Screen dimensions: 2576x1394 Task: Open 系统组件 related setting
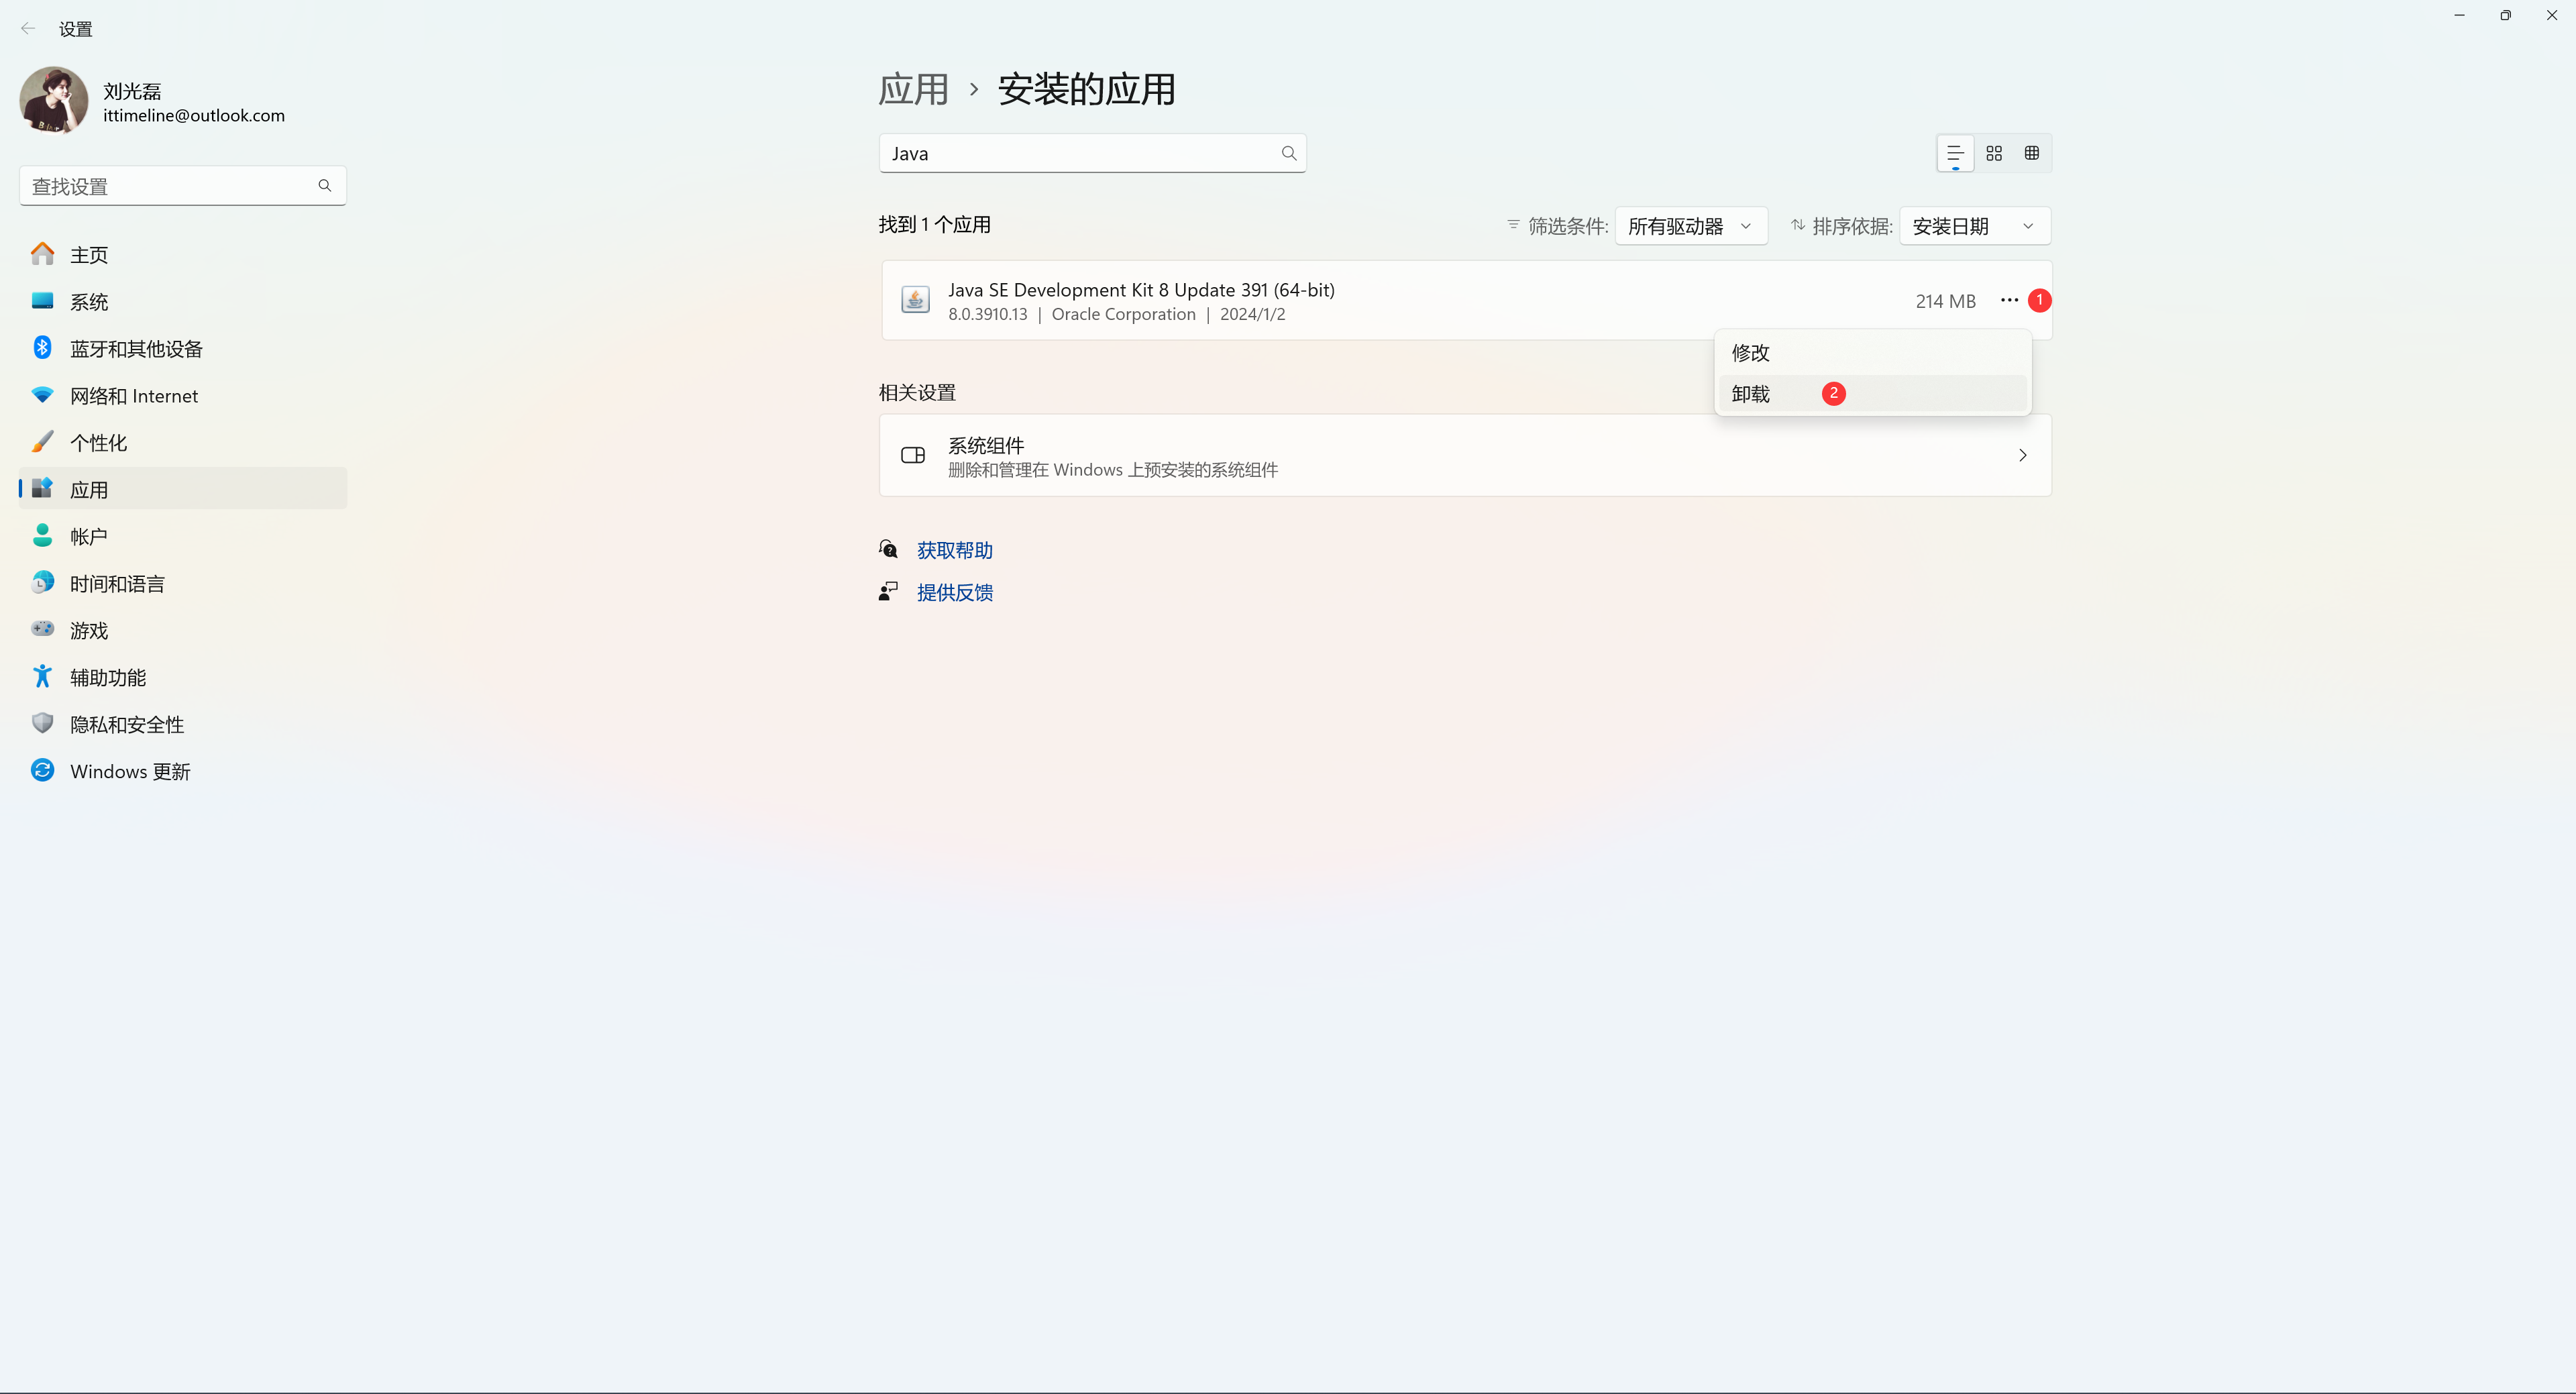tap(1465, 456)
